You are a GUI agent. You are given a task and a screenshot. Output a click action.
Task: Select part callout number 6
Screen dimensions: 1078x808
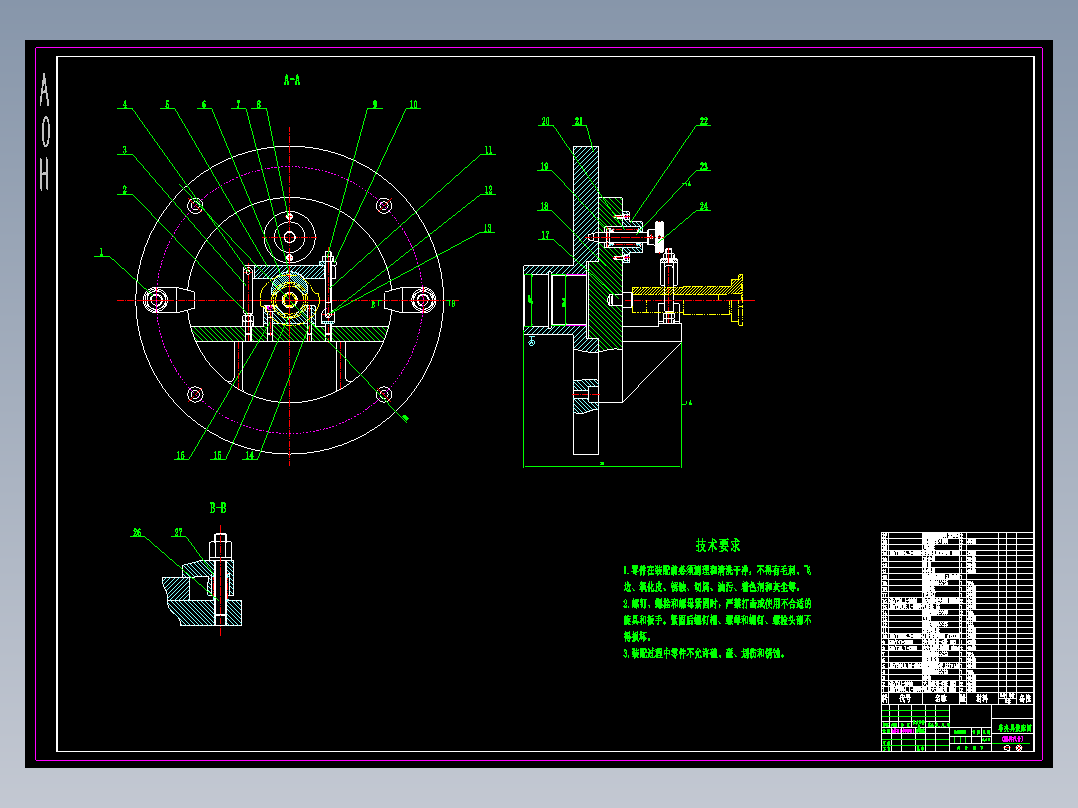tap(204, 105)
